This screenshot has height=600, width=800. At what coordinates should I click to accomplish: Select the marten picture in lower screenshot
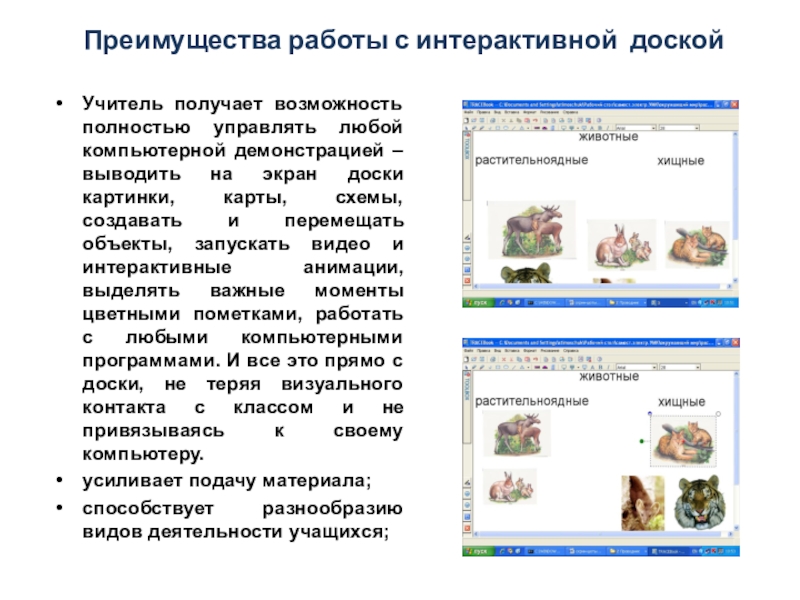[643, 503]
